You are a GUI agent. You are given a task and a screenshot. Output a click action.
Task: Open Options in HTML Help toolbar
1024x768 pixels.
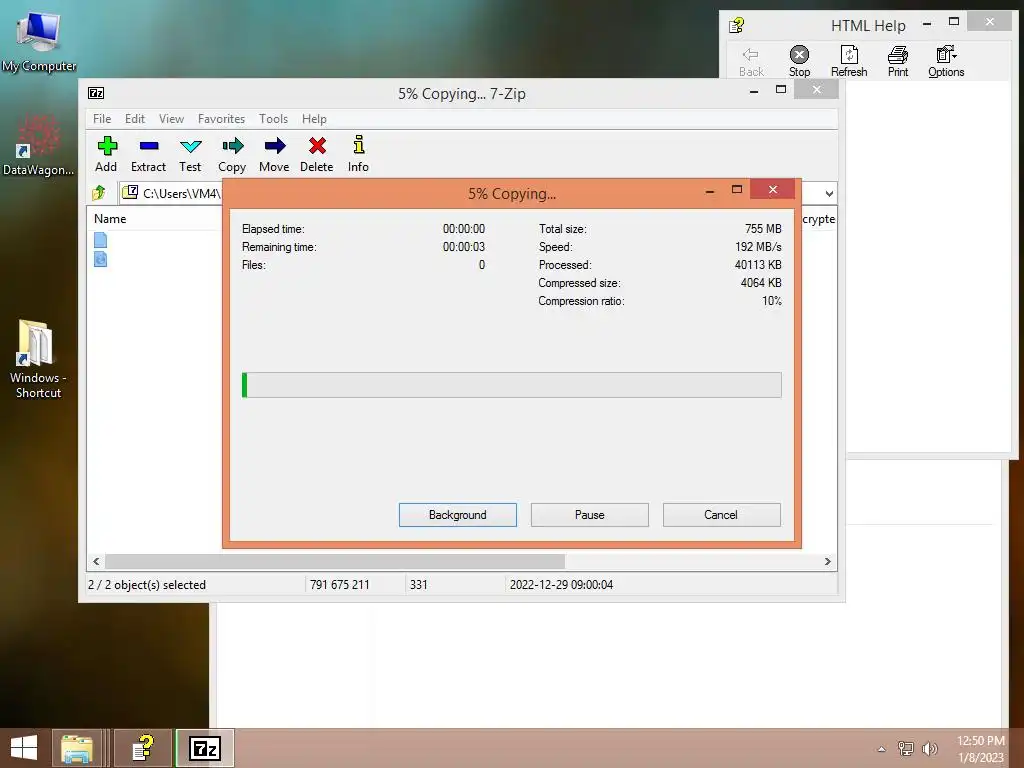coord(946,62)
